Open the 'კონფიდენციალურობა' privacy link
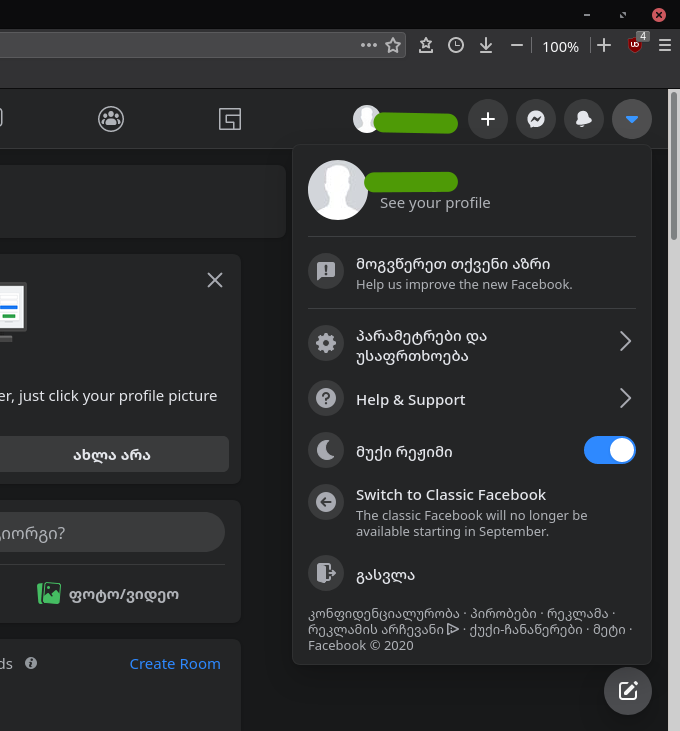This screenshot has width=680, height=731. [384, 614]
